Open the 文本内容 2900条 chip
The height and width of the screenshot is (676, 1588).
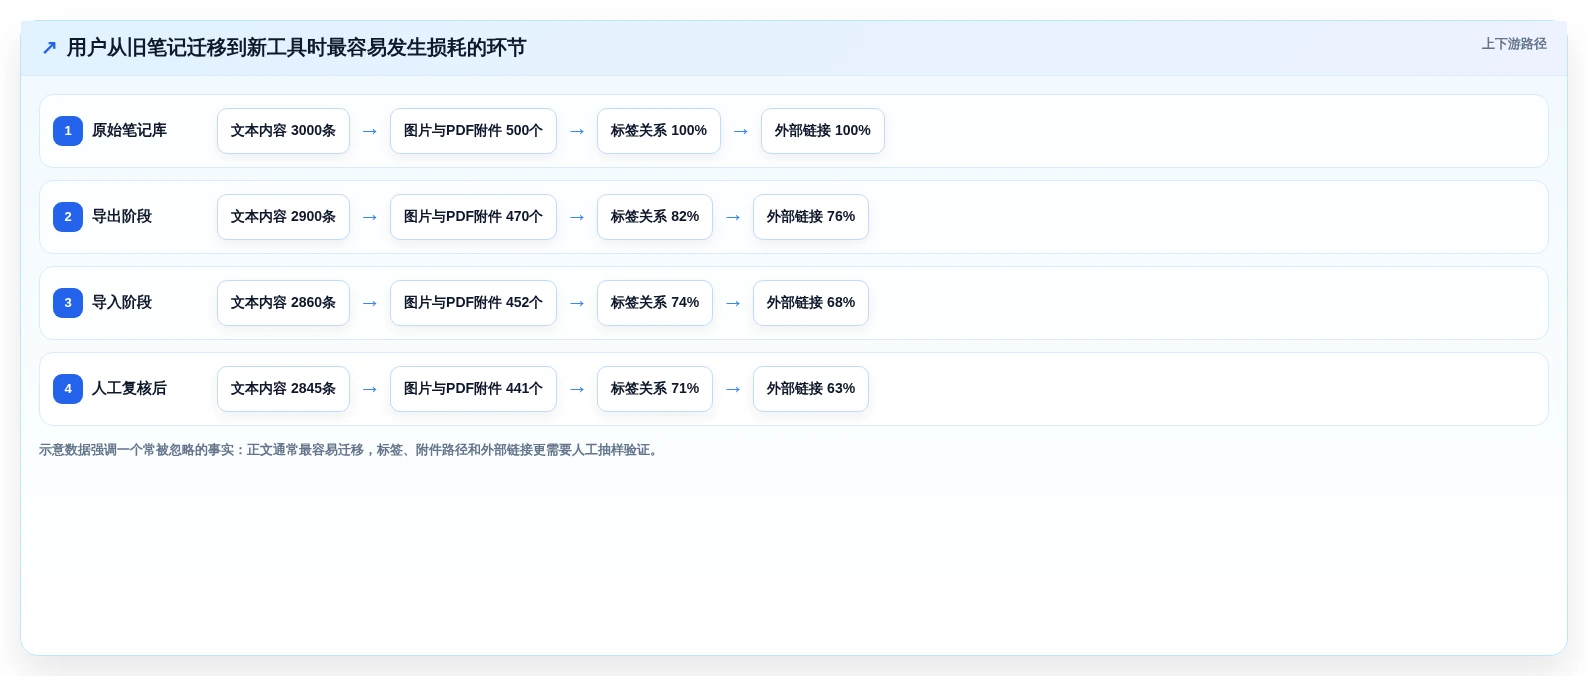coord(283,217)
